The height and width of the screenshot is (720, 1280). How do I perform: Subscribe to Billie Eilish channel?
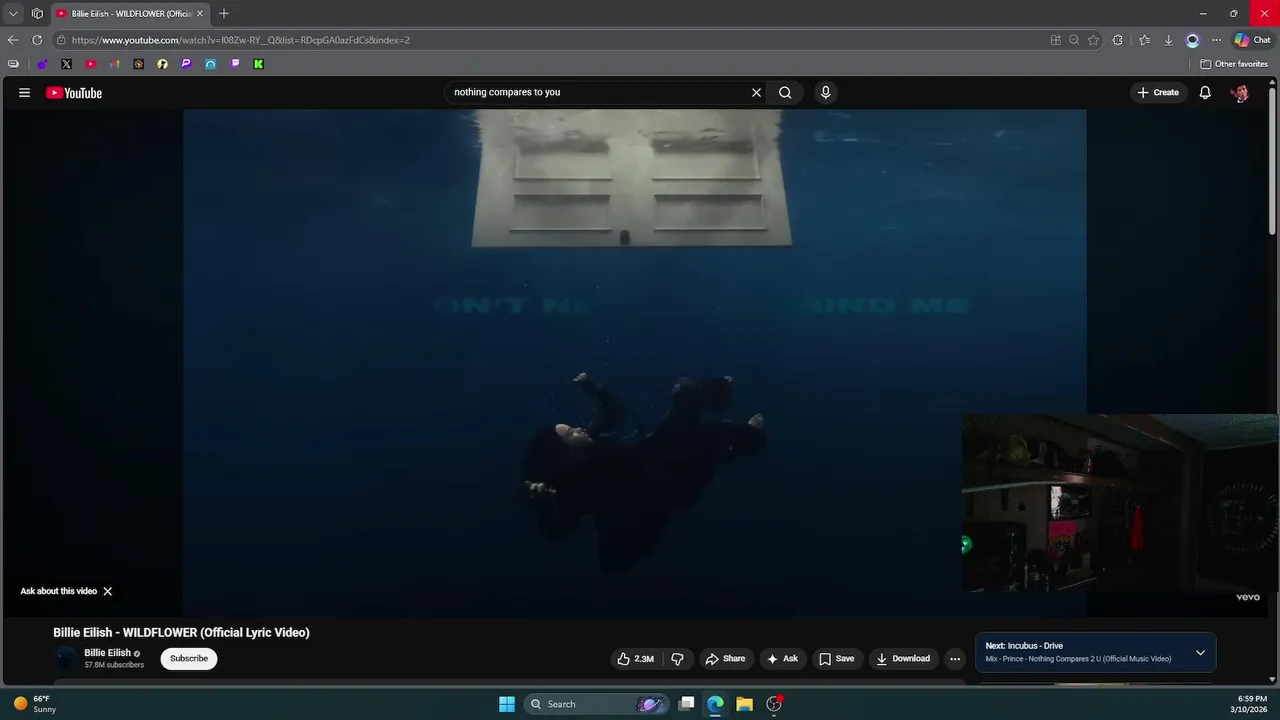point(189,658)
